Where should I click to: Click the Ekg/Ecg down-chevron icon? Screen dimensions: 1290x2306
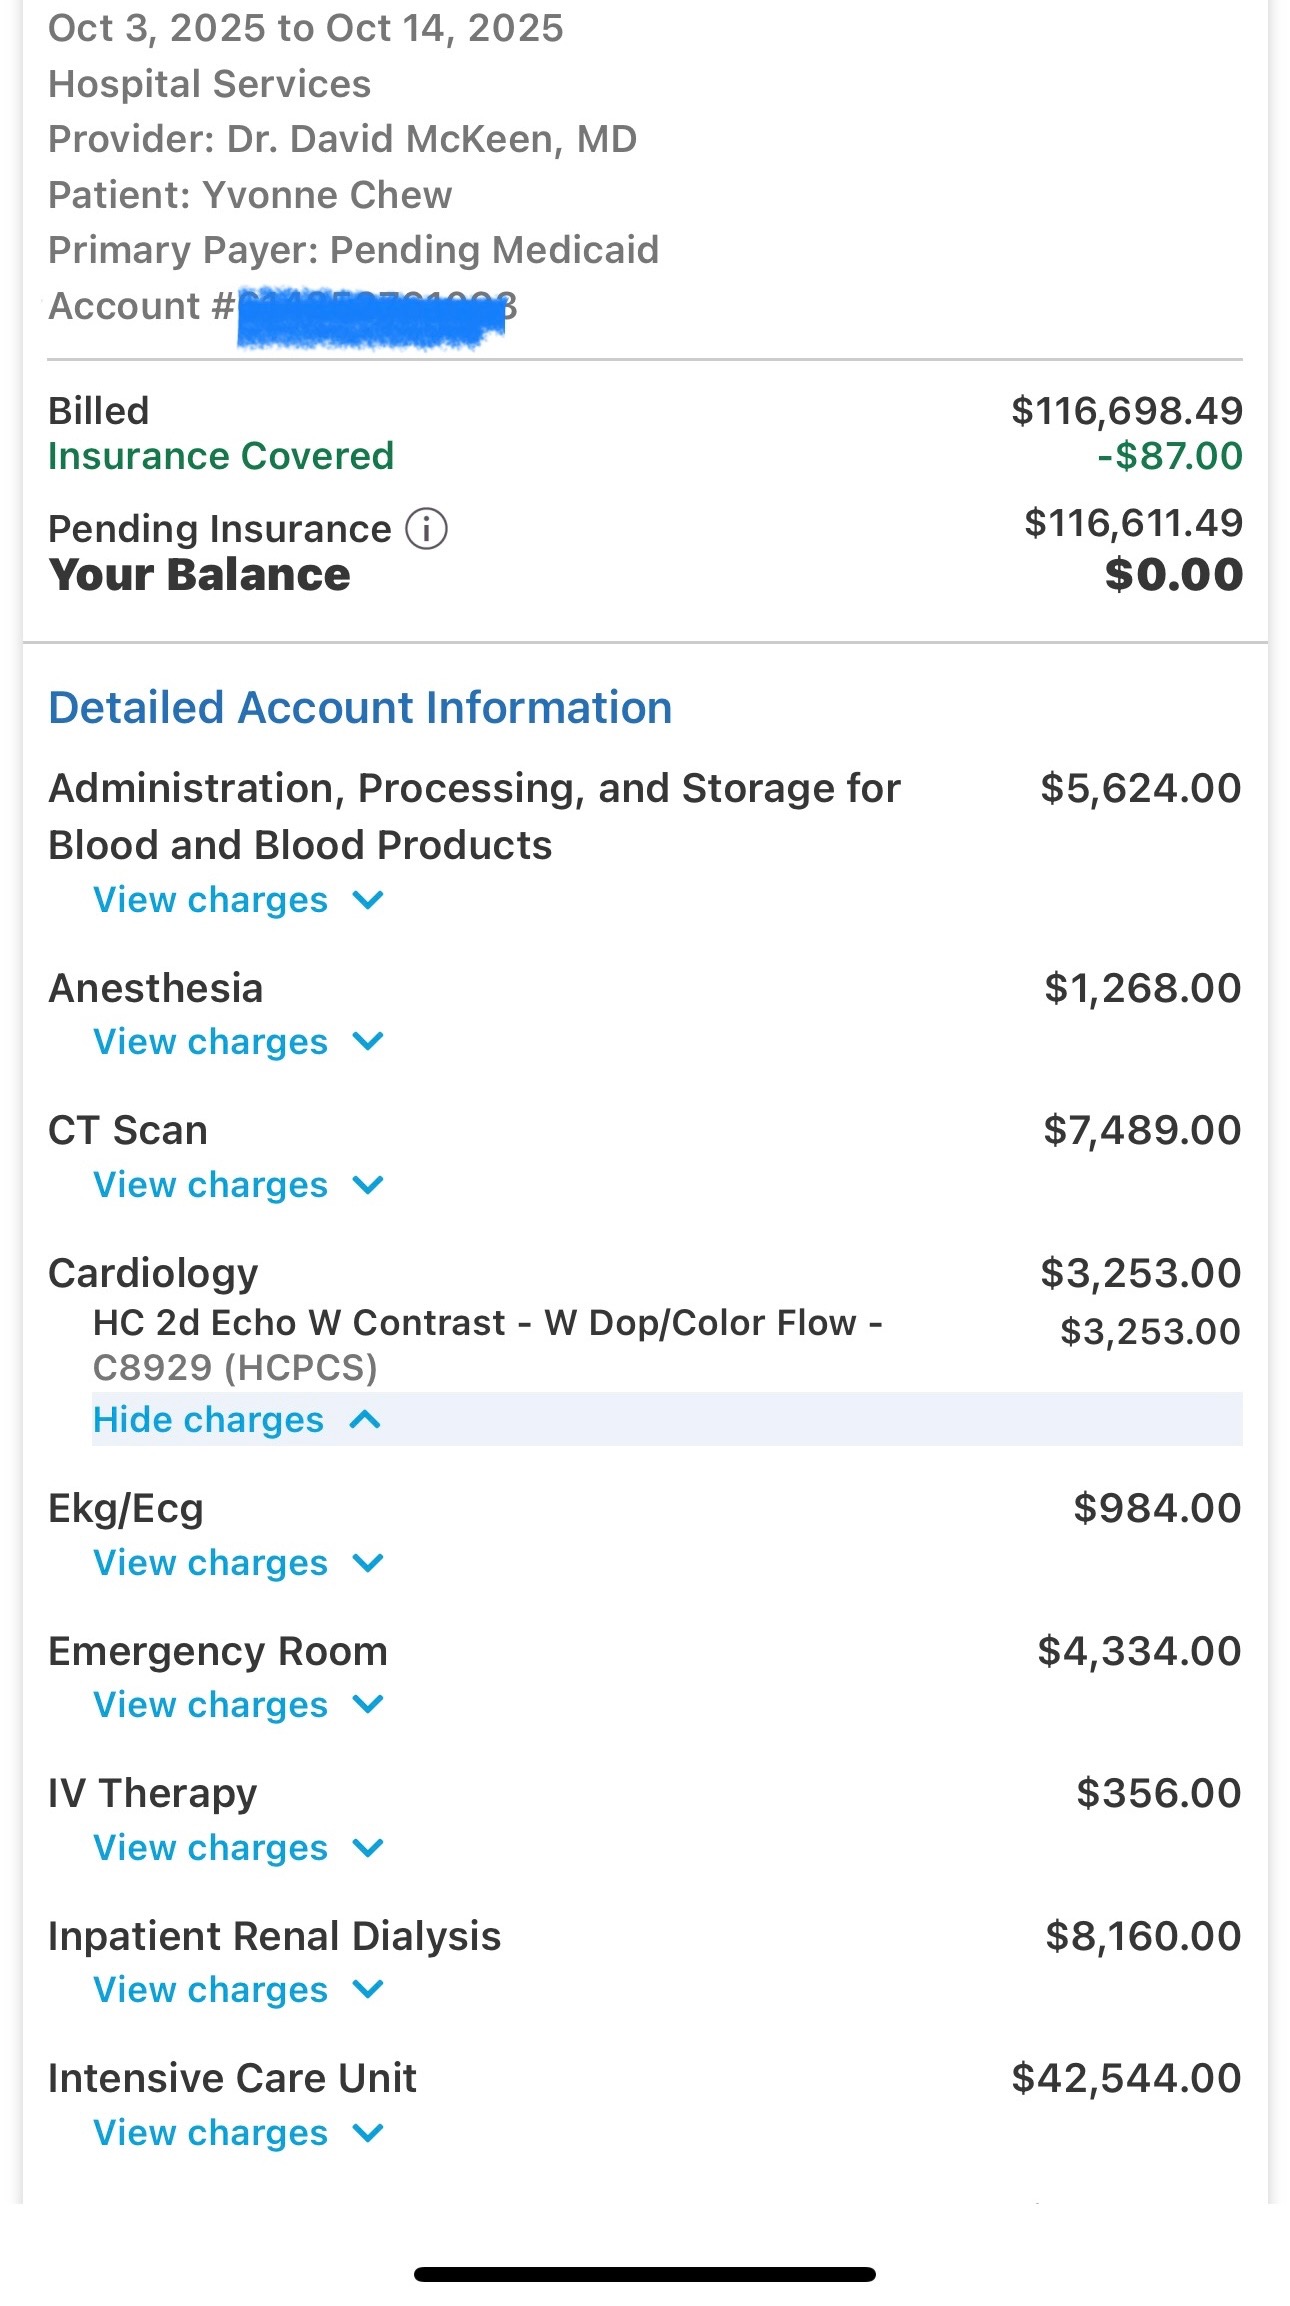(369, 1563)
